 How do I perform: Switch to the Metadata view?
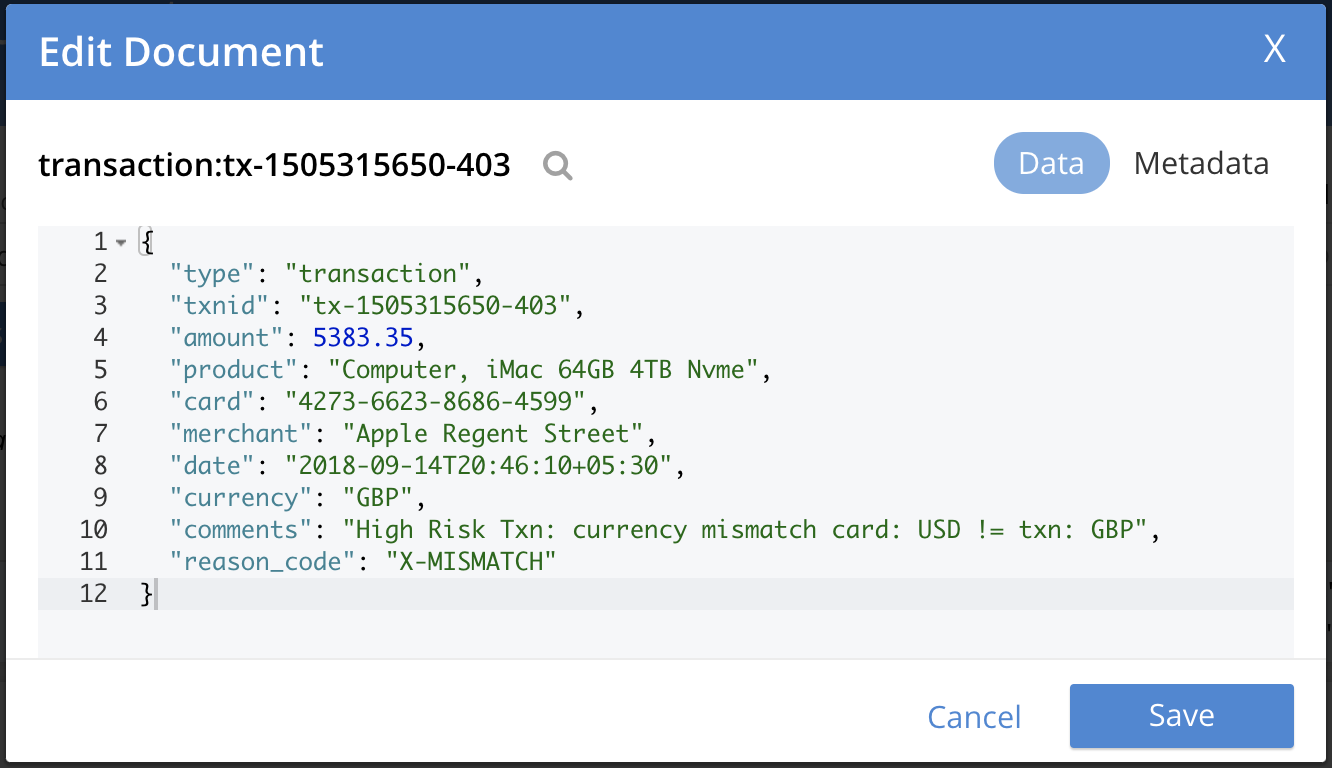pyautogui.click(x=1201, y=163)
